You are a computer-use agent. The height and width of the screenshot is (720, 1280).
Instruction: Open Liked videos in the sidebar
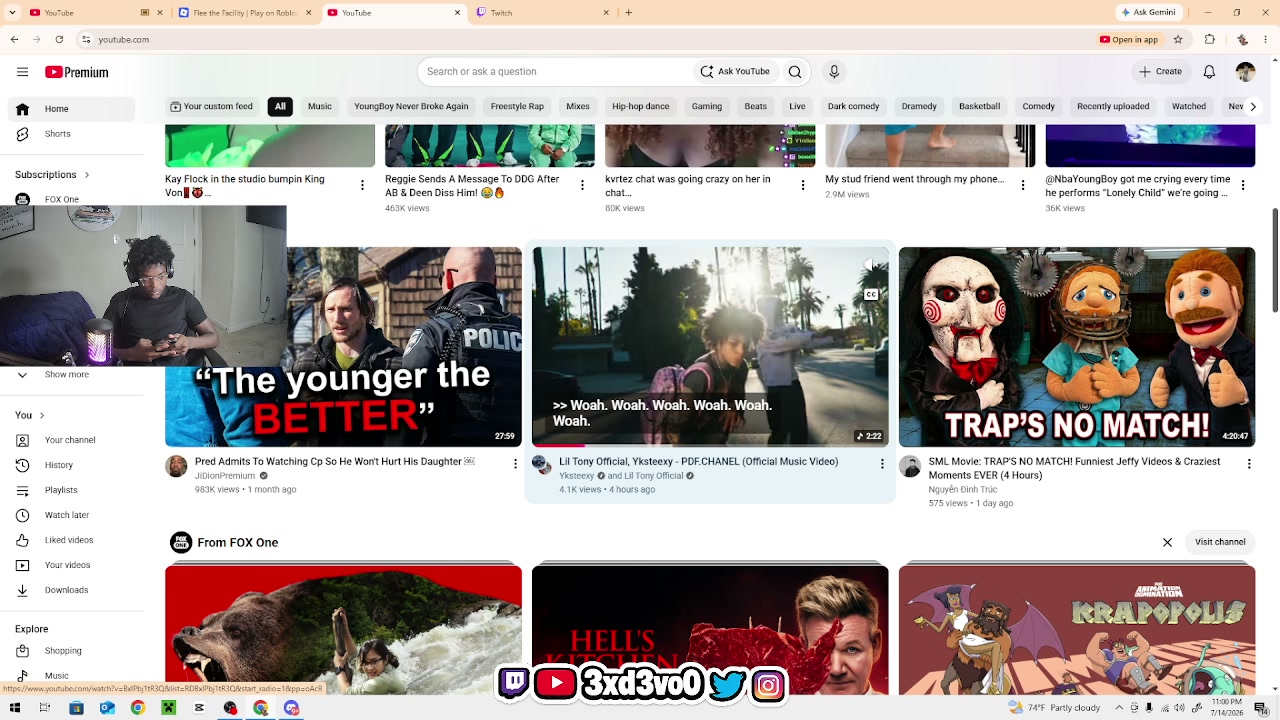[x=71, y=540]
